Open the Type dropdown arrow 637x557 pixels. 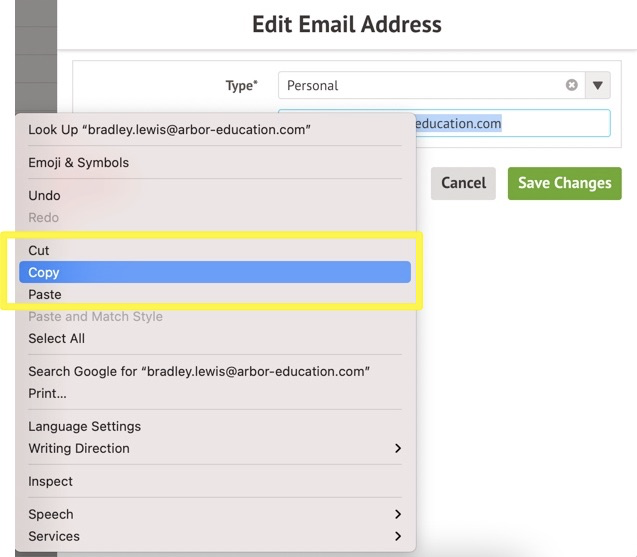click(598, 86)
